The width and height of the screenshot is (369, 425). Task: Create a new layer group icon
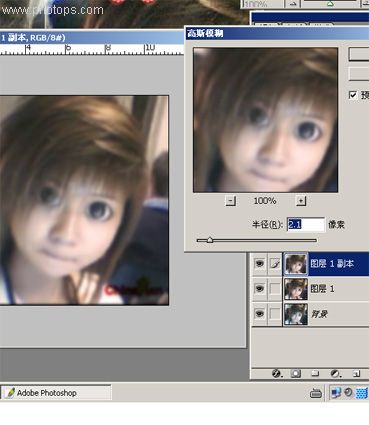coord(315,374)
